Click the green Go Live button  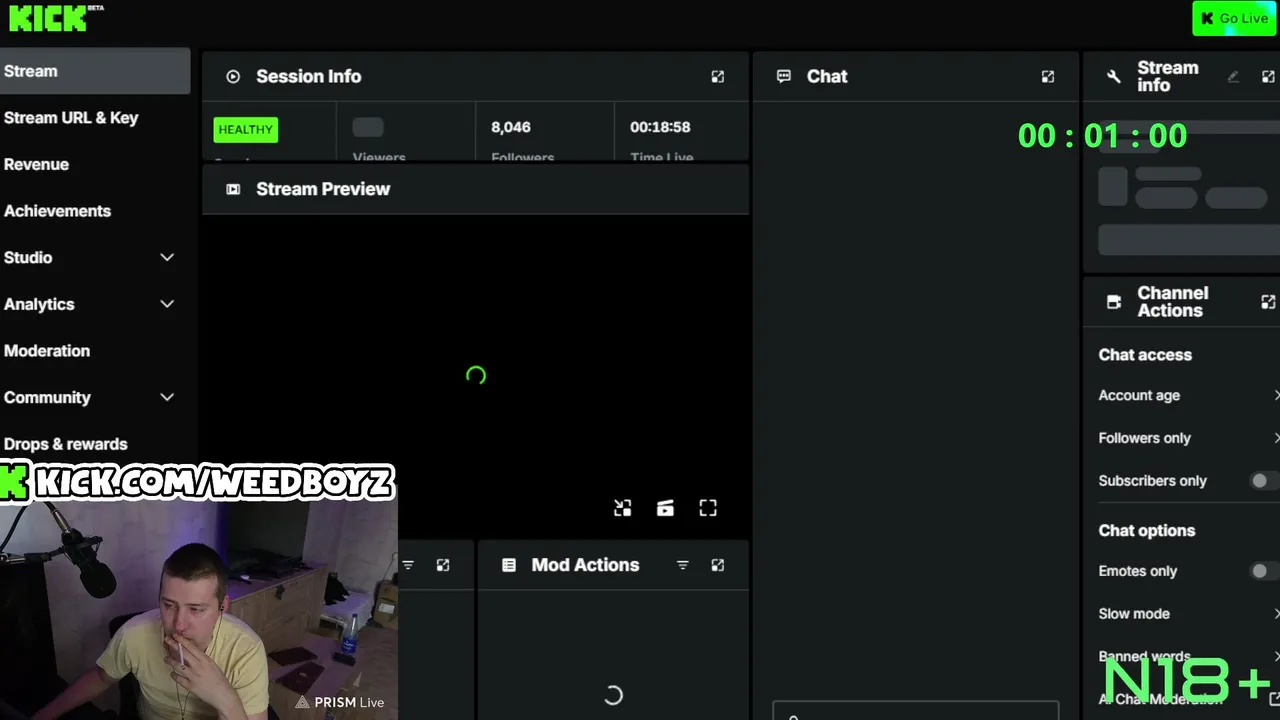point(1234,18)
